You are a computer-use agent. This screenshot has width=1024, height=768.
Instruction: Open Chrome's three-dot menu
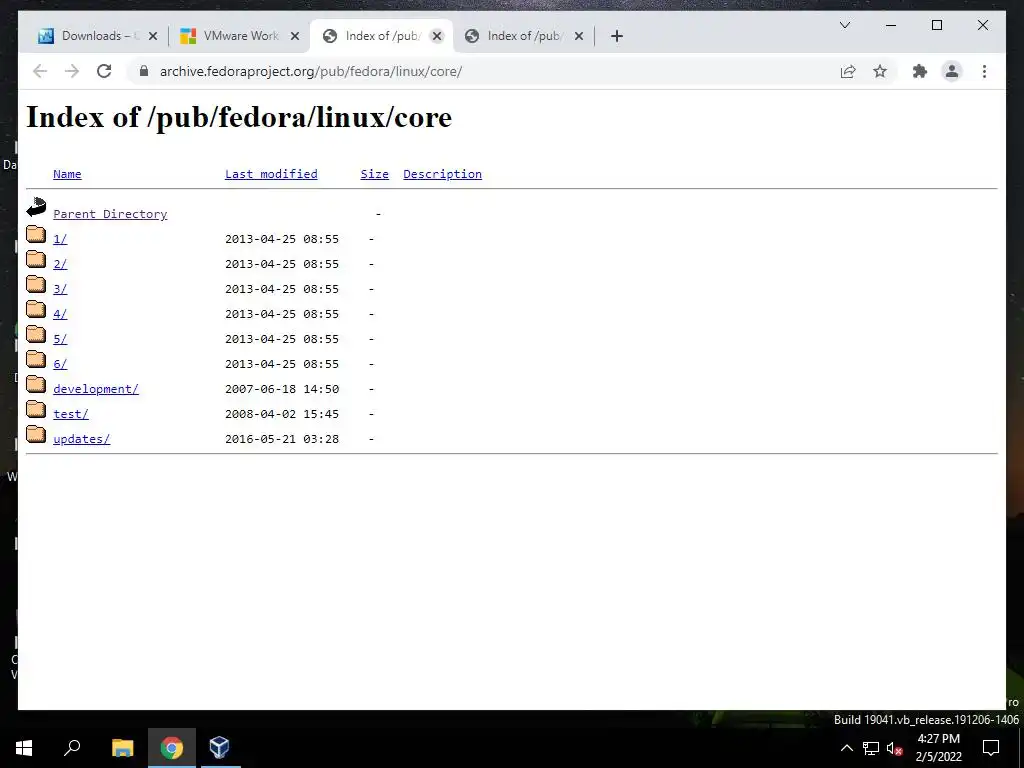coord(984,71)
